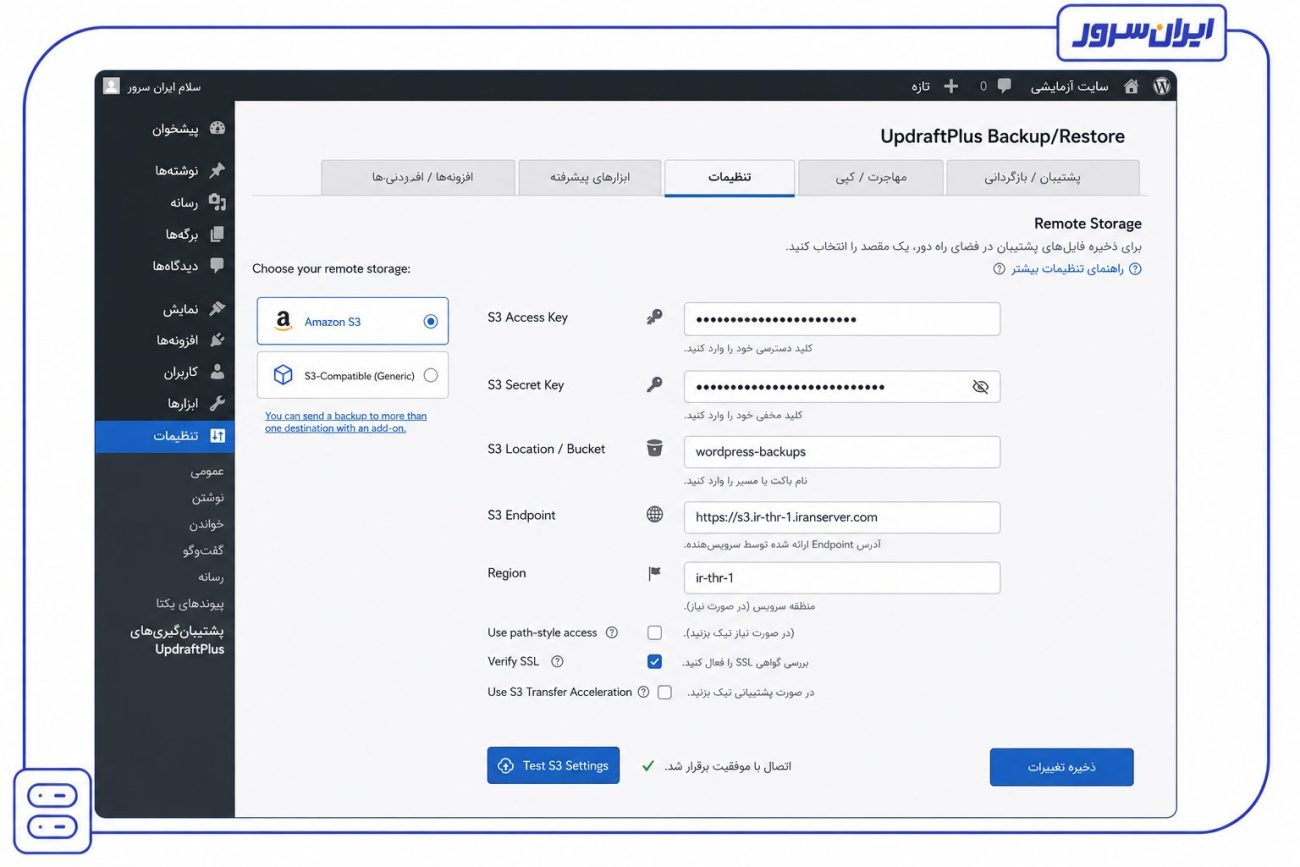The width and height of the screenshot is (1300, 867).
Task: Focus the S3 Secret Key input field
Action: [x=842, y=387]
